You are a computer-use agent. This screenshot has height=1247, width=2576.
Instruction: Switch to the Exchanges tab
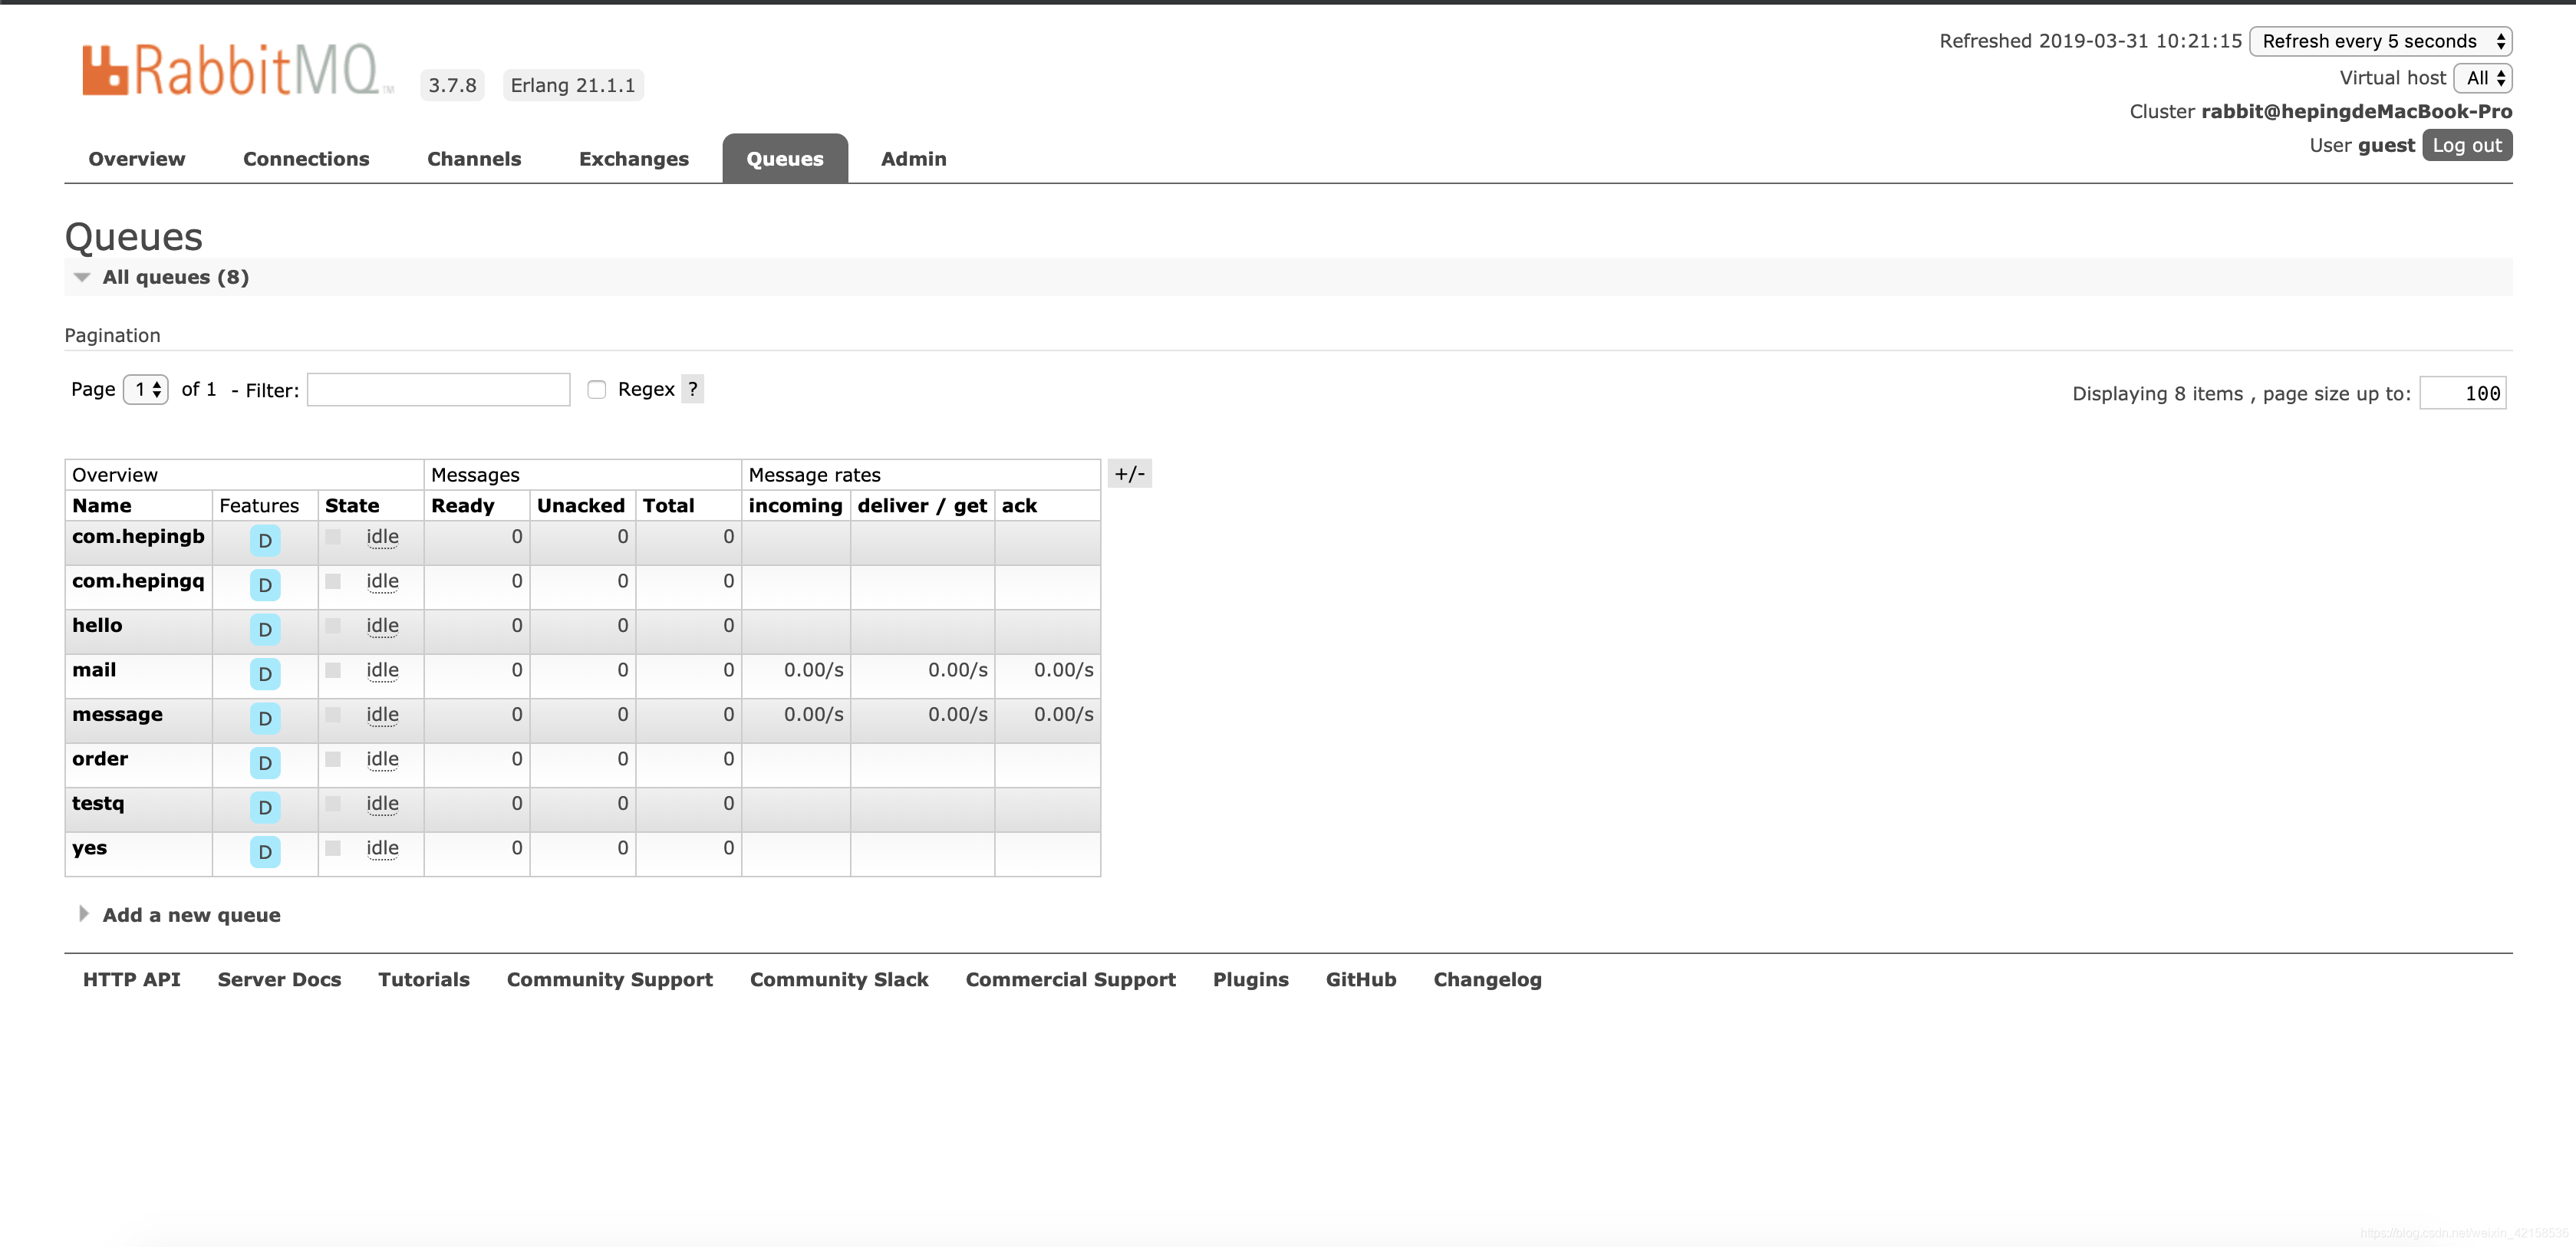[634, 159]
